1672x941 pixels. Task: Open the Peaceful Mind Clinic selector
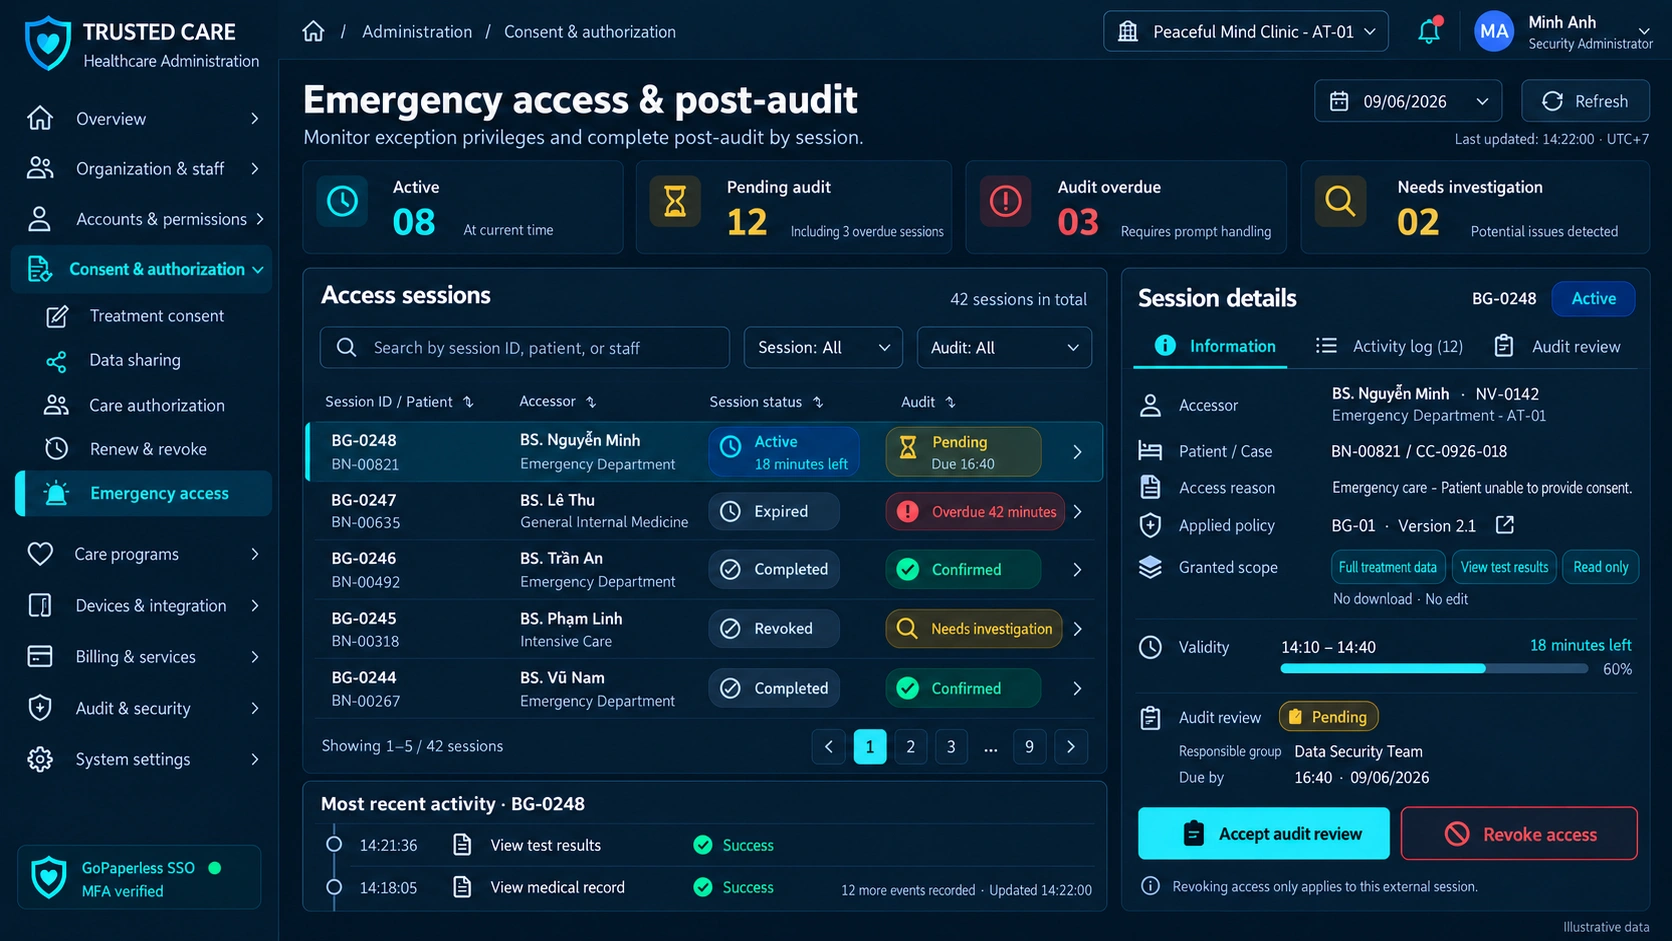tap(1246, 31)
